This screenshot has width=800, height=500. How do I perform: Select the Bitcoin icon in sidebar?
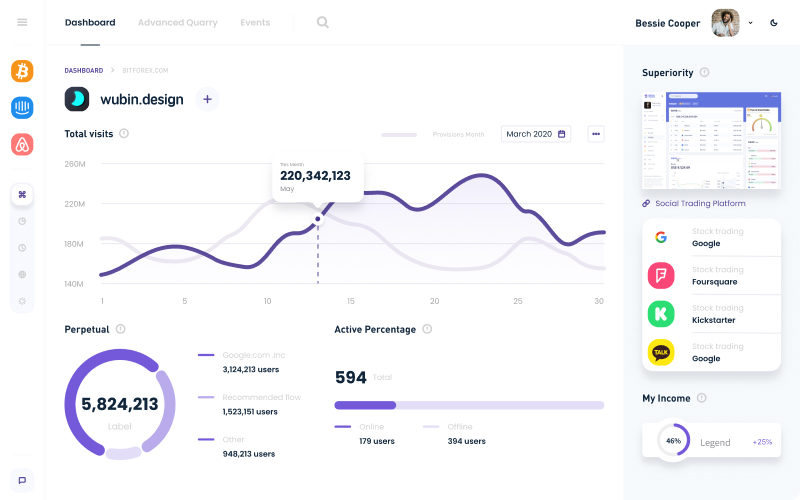point(22,71)
